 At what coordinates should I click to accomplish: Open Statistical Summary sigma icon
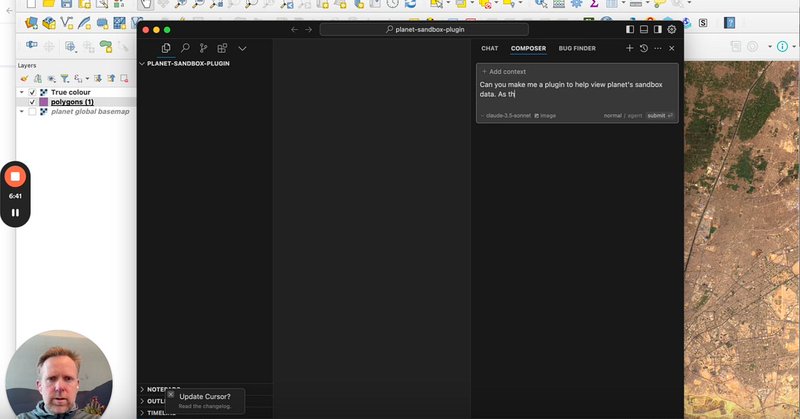point(594,4)
